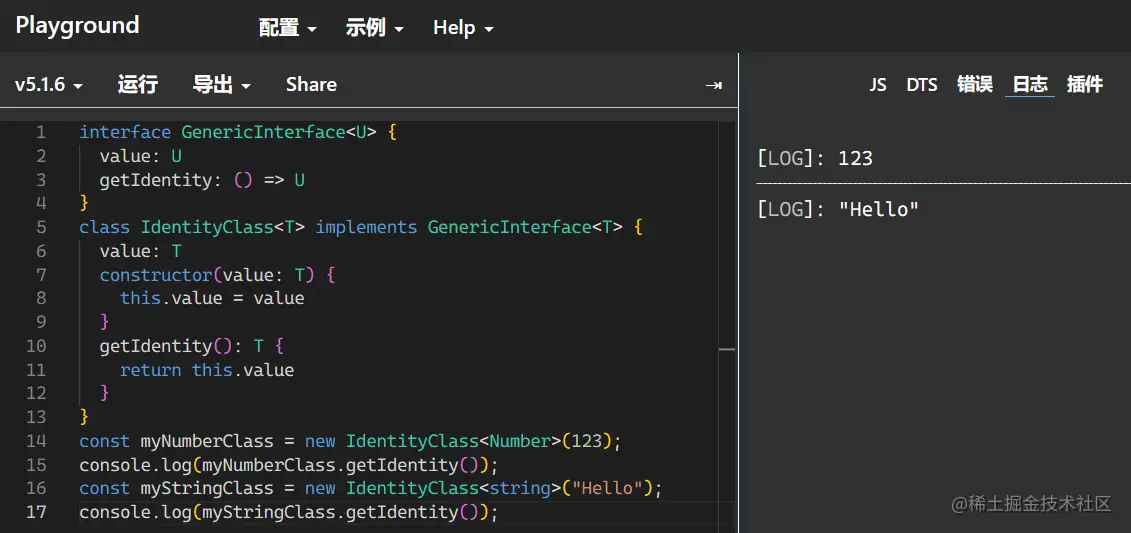This screenshot has width=1131, height=533.
Task: Switch to the DTS tab
Action: (x=922, y=84)
